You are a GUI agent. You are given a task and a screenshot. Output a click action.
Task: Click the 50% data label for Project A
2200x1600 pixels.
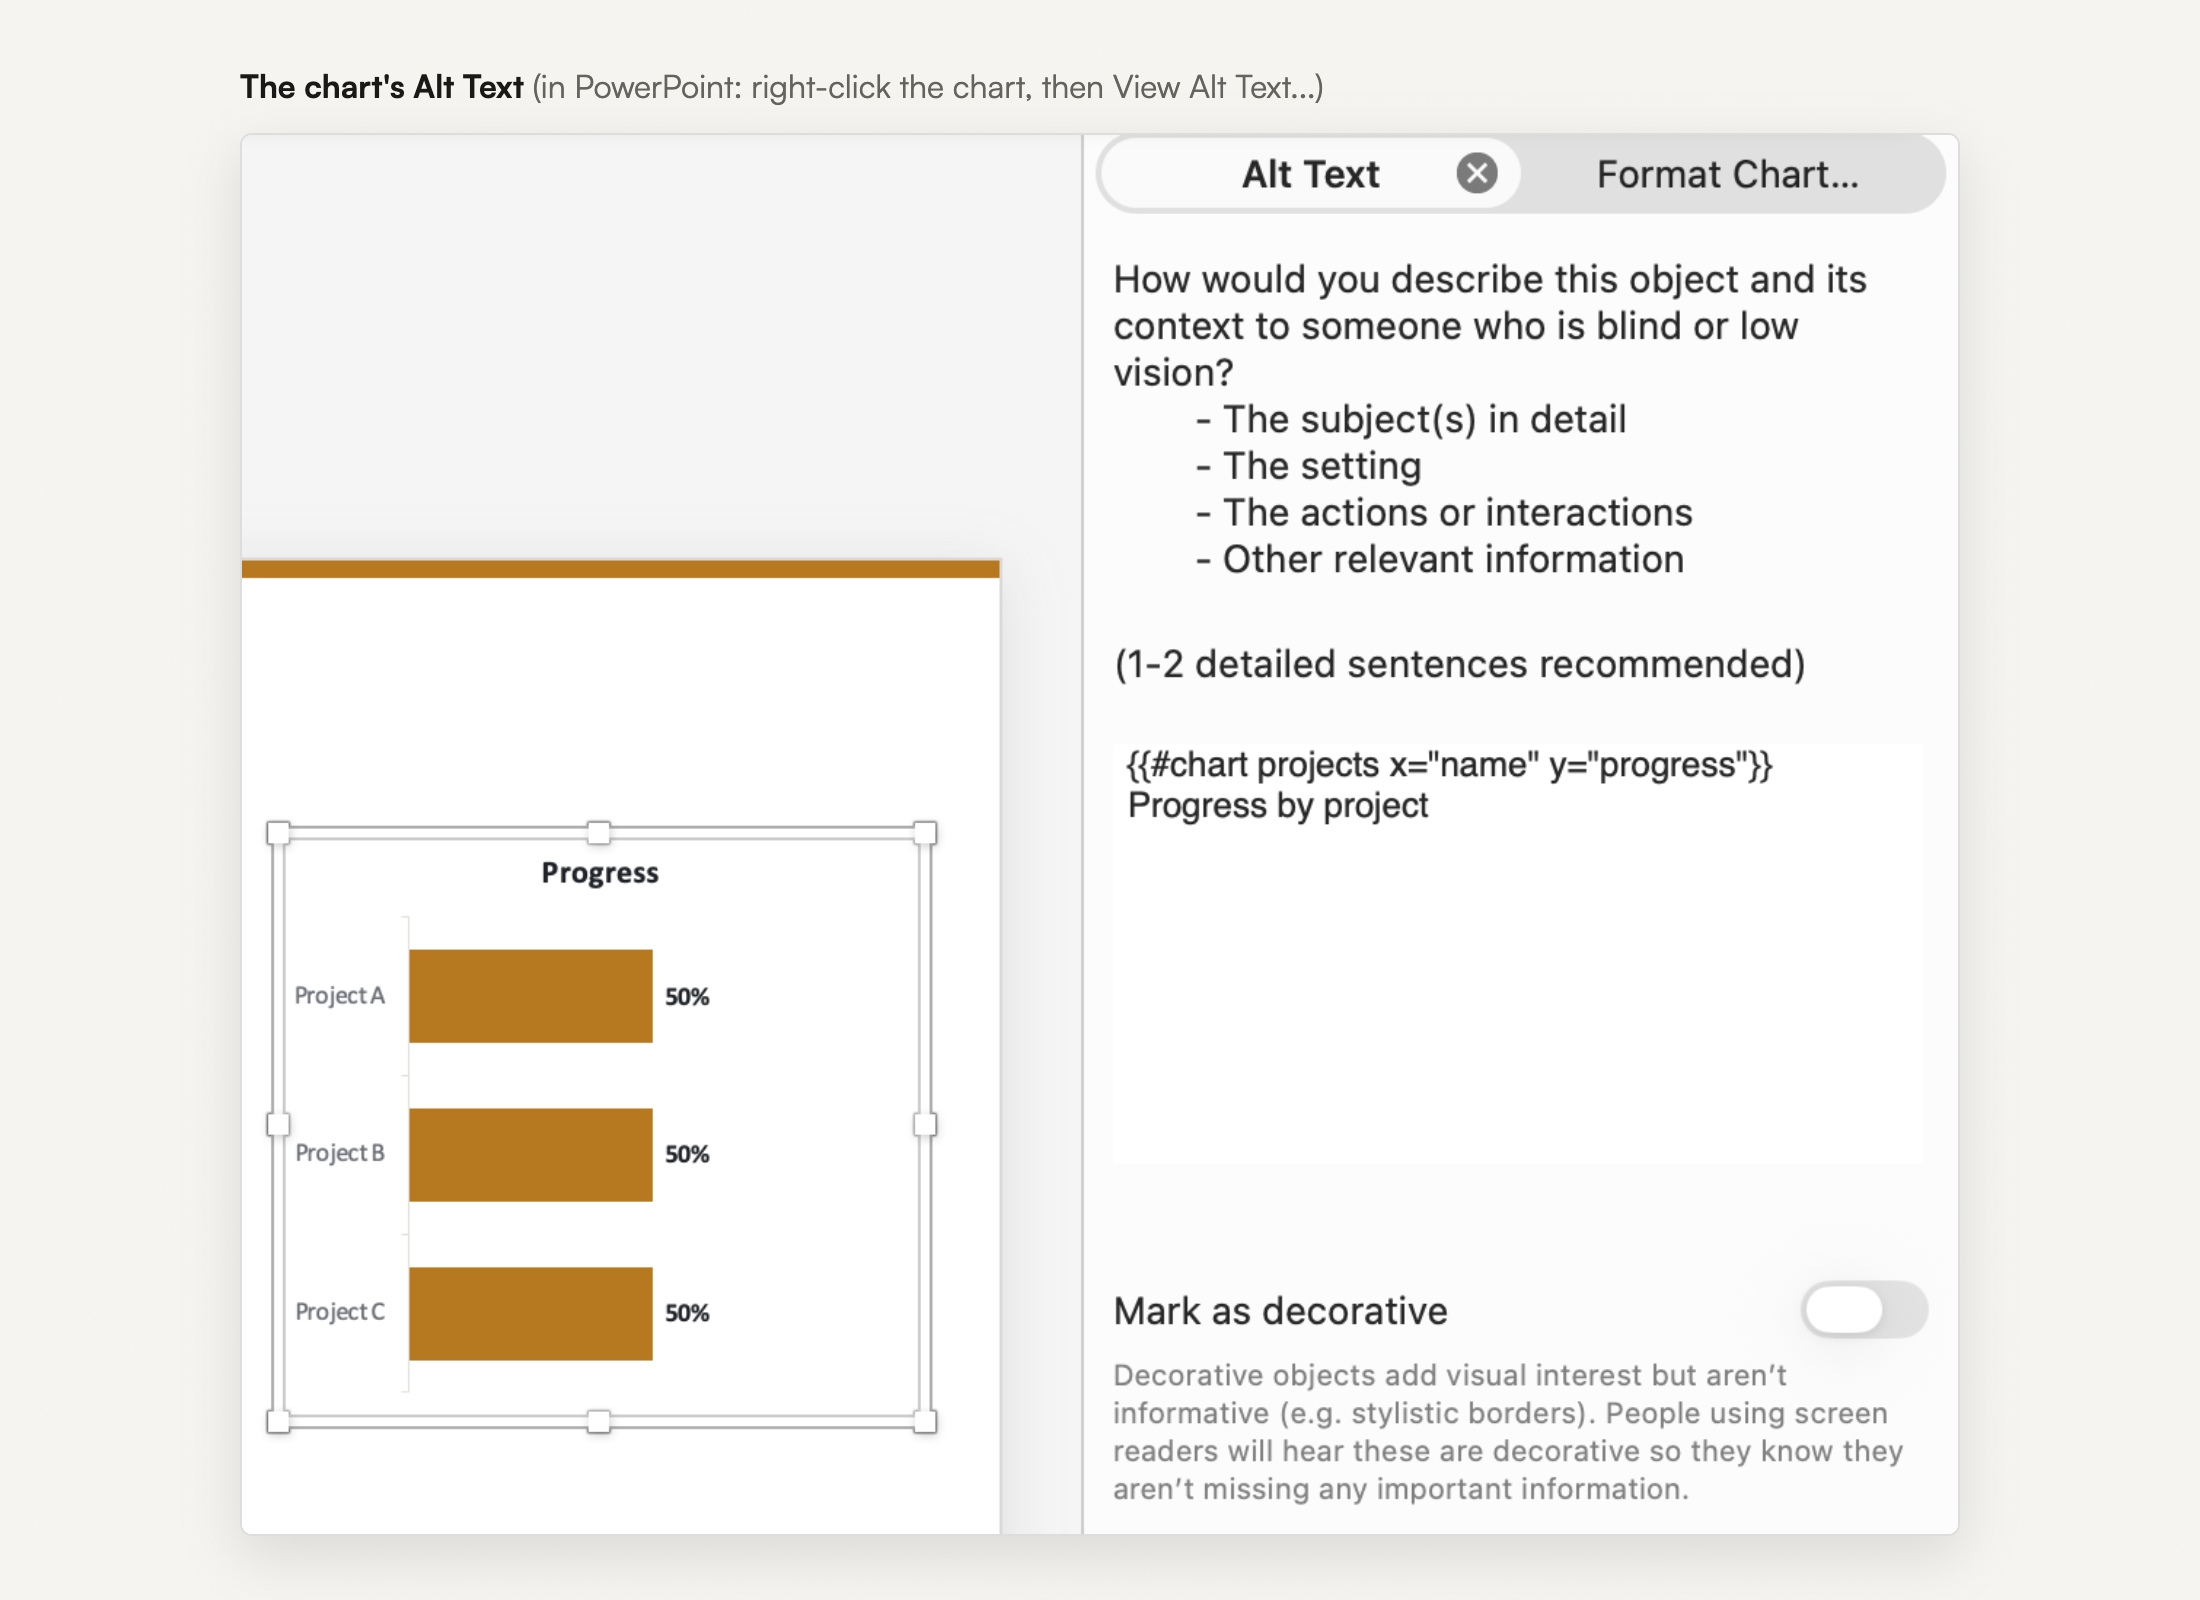[x=687, y=996]
